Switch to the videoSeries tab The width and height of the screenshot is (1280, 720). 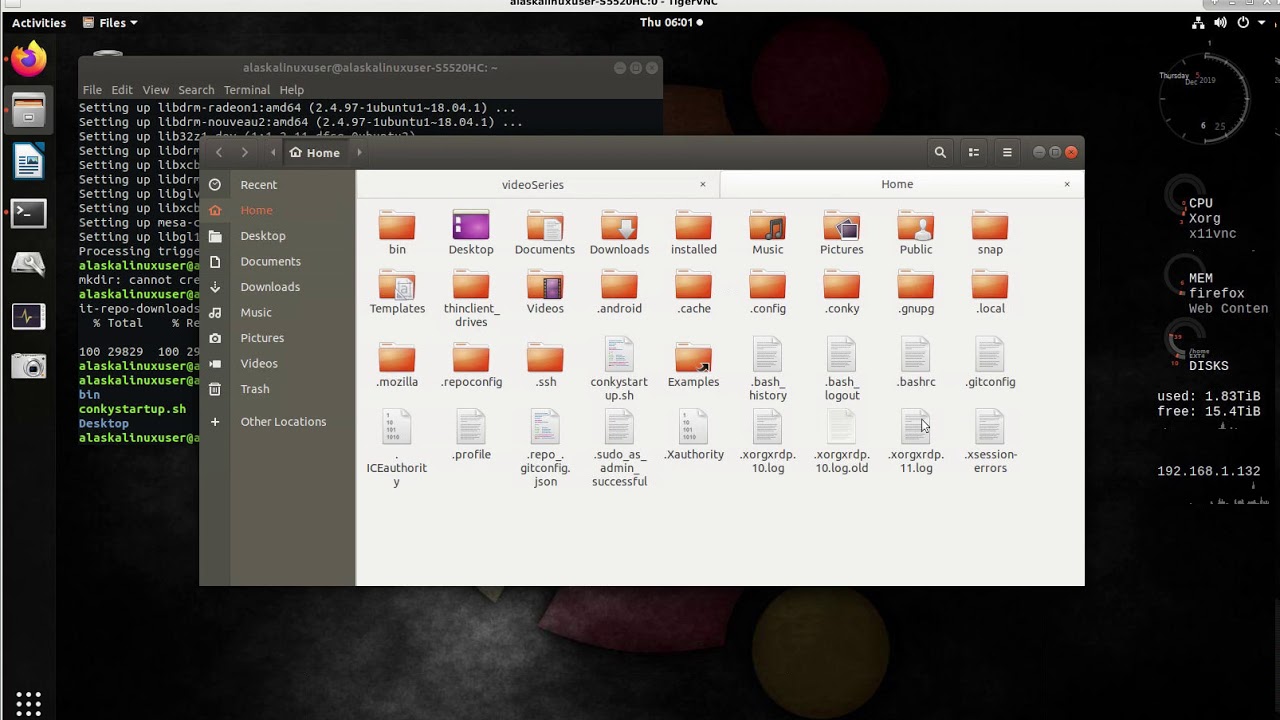tap(533, 184)
